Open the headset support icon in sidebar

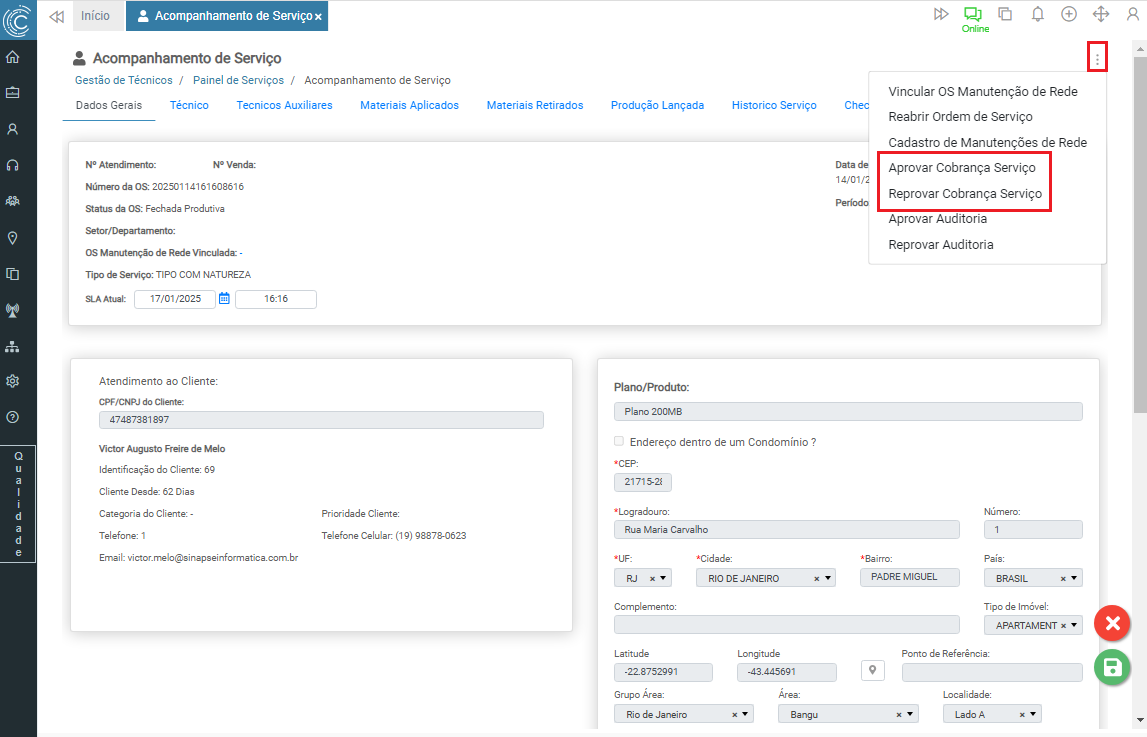[13, 165]
